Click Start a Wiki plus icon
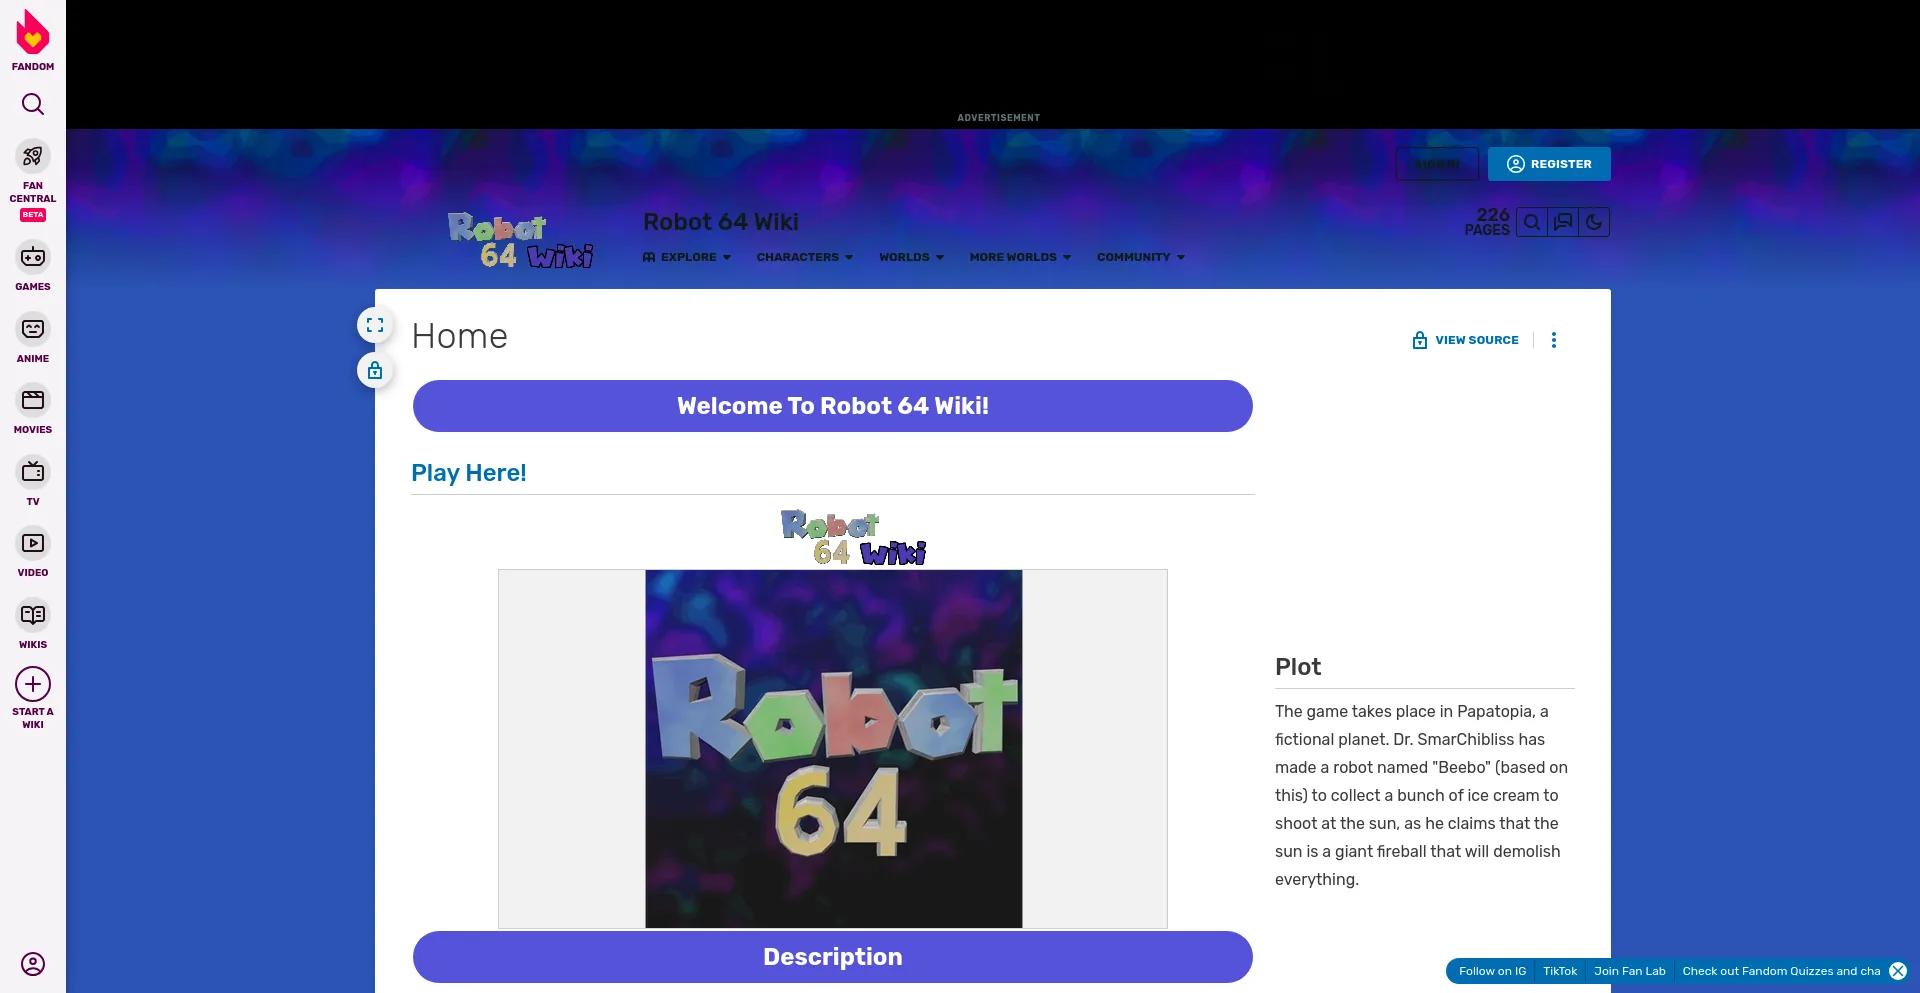 pos(33,684)
